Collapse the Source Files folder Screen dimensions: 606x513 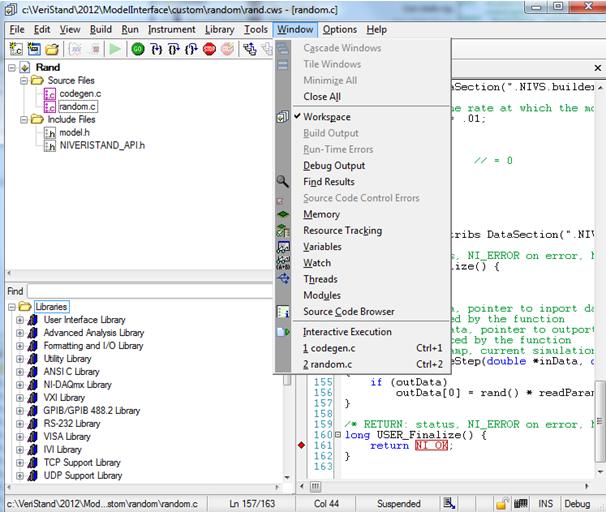click(x=23, y=80)
